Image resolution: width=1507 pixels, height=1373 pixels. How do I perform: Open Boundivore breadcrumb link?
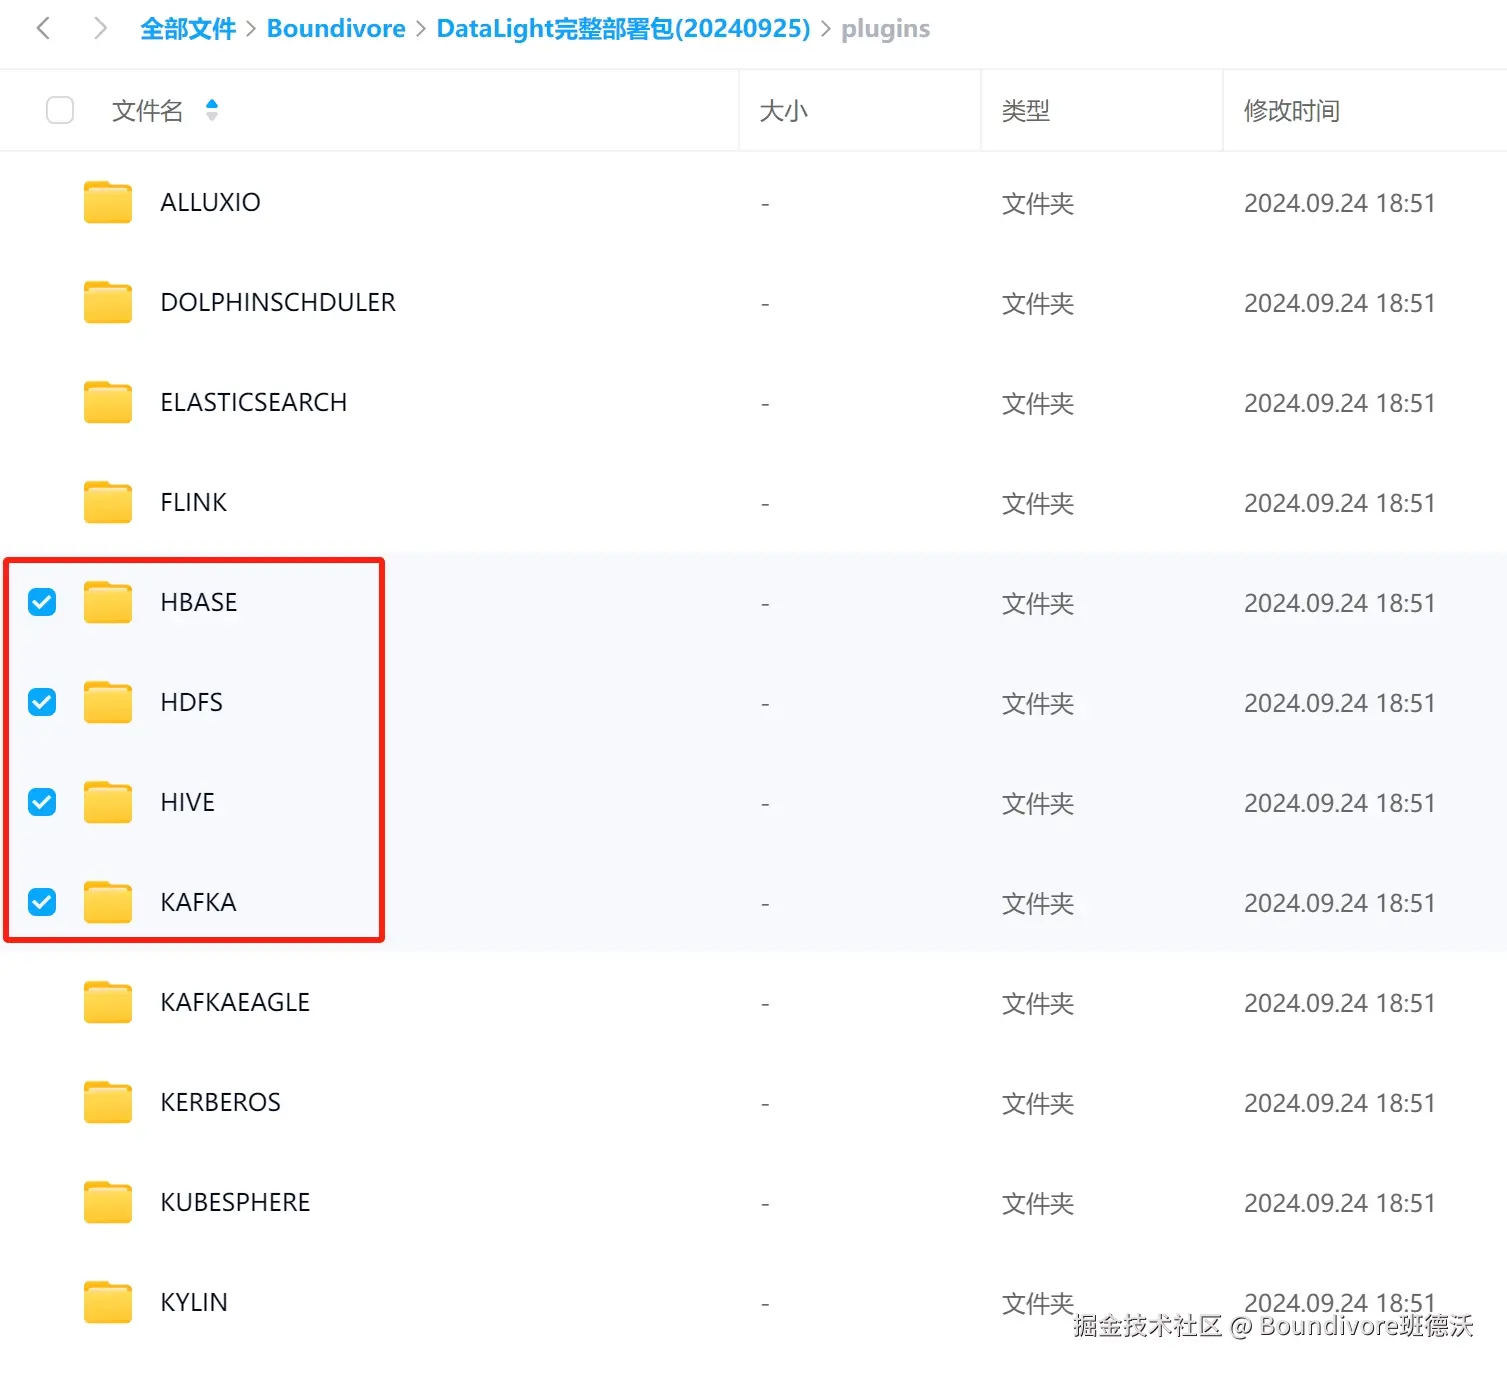pos(336,28)
